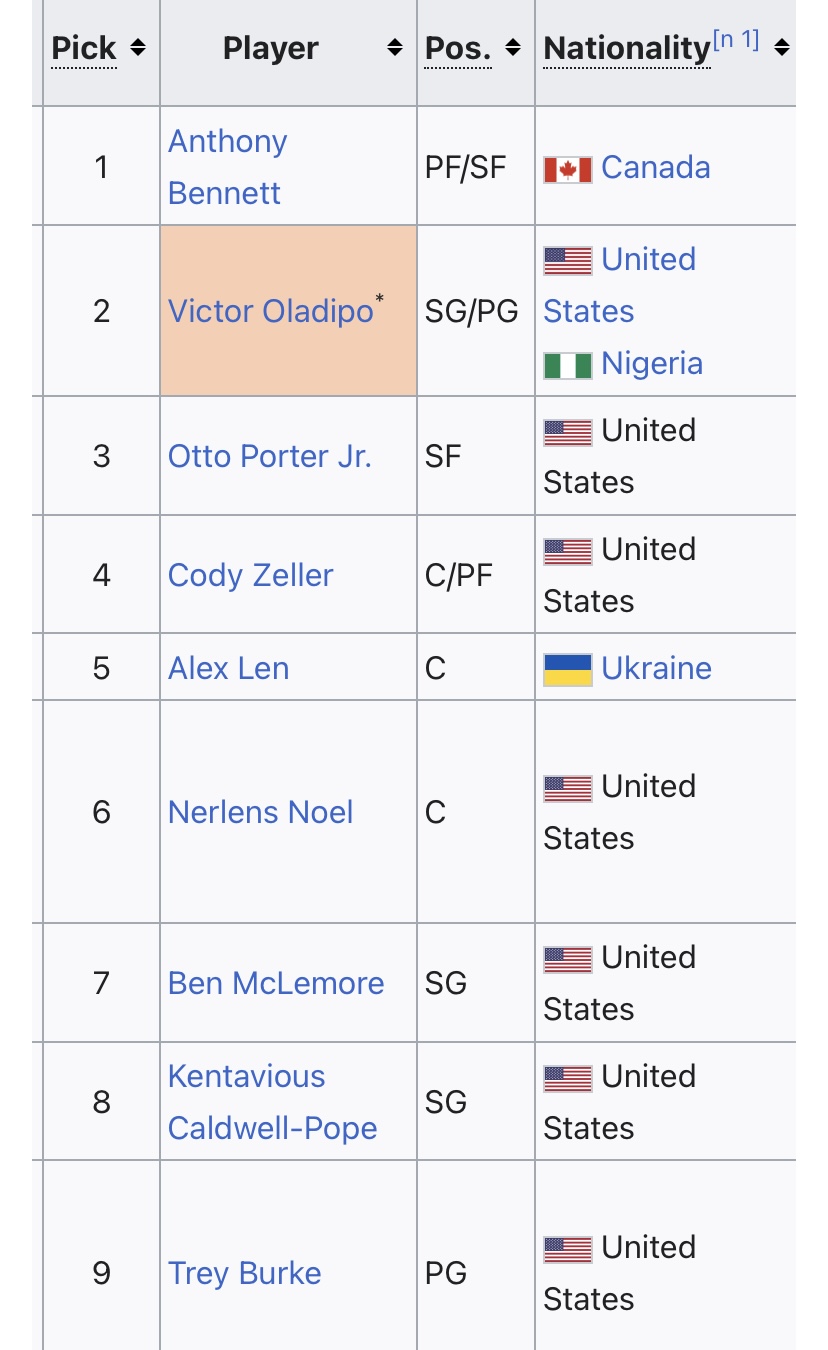Screen dimensions: 828x1350
Task: Sort by position using Pos. arrows
Action: (x=513, y=48)
